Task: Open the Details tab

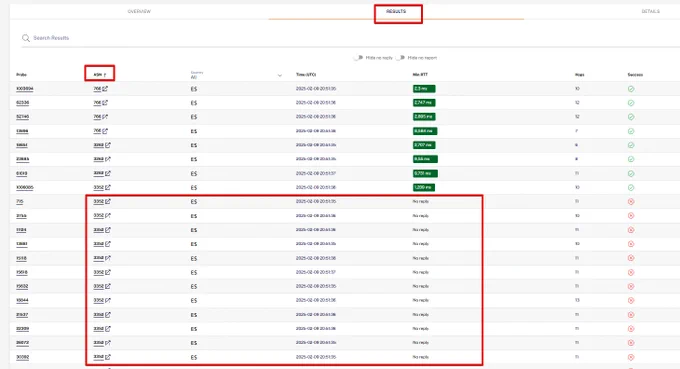Action: coord(651,11)
